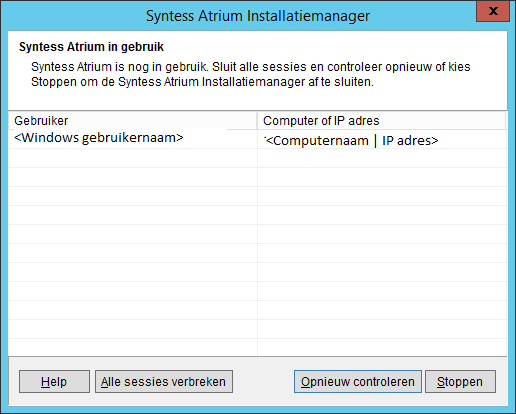Click the gray space between Alle sessies verbreken and Opnieuw controleren

click(x=263, y=381)
